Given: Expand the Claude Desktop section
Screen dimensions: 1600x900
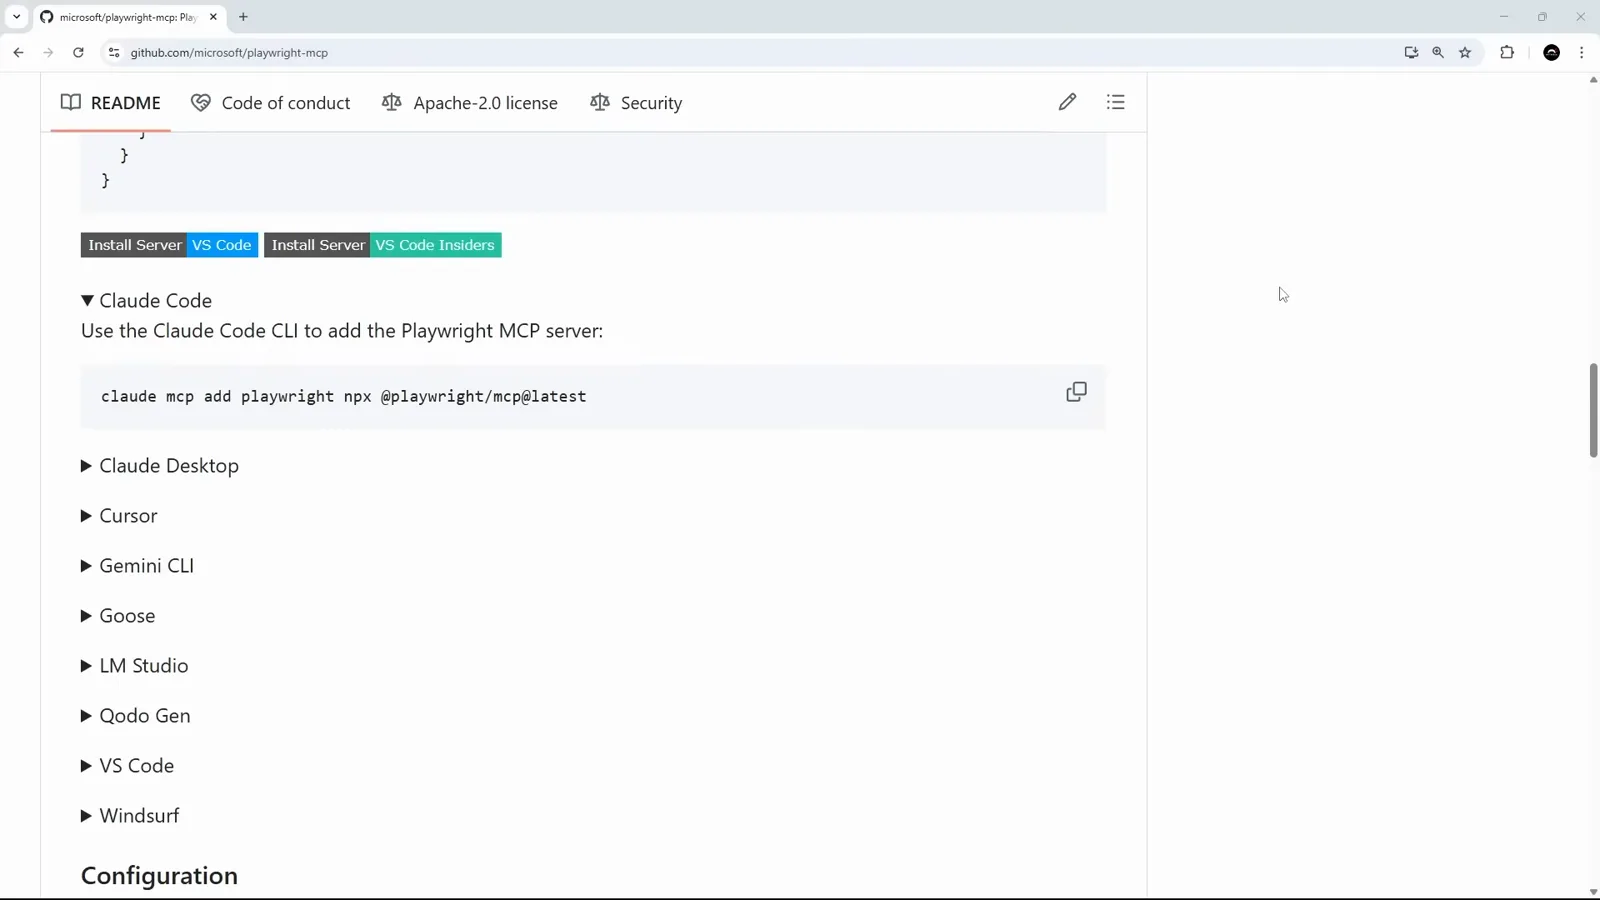Looking at the screenshot, I should (160, 466).
